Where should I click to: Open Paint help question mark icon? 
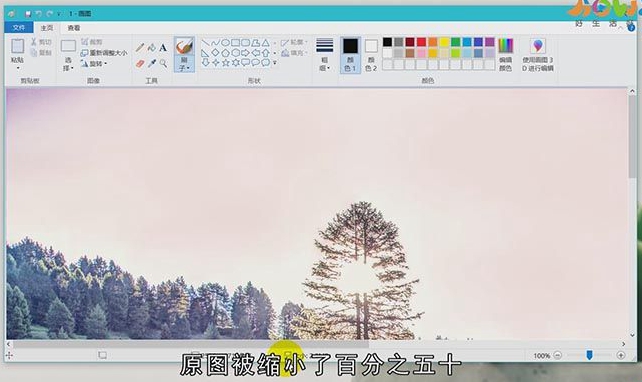pyautogui.click(x=631, y=28)
